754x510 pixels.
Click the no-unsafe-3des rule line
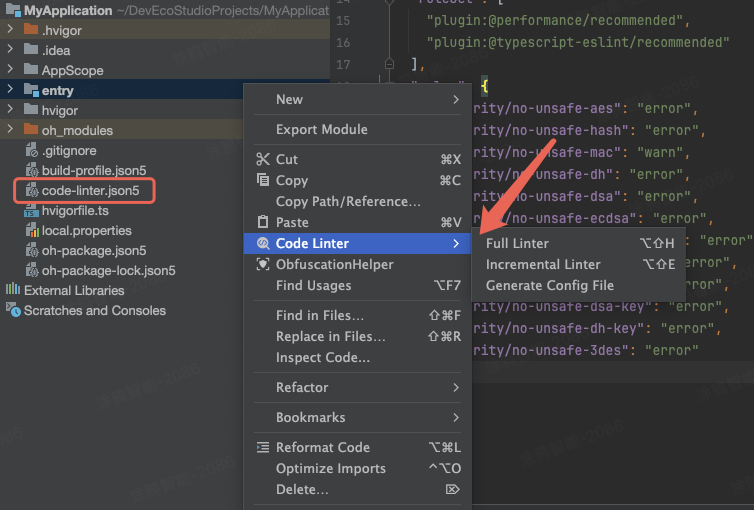click(586, 350)
